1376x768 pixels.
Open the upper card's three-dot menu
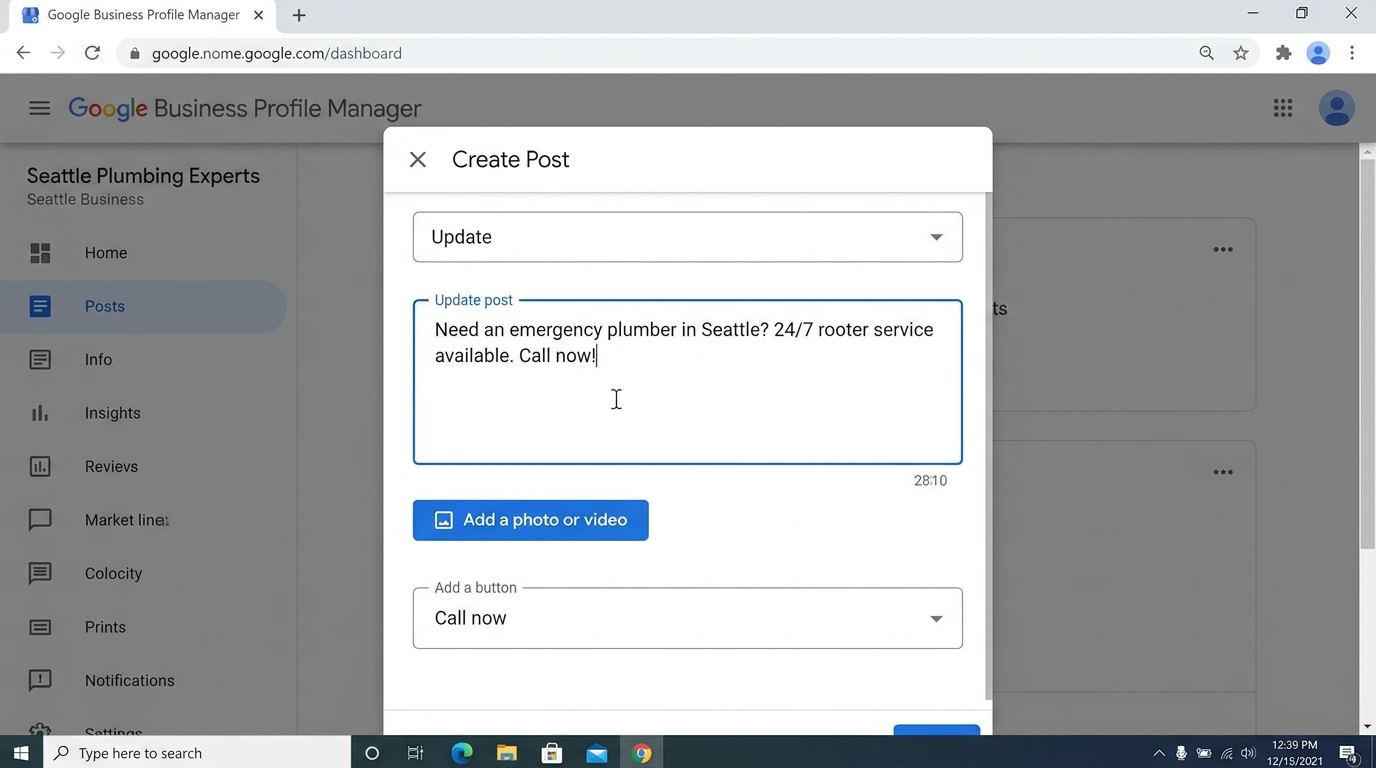tap(1223, 250)
